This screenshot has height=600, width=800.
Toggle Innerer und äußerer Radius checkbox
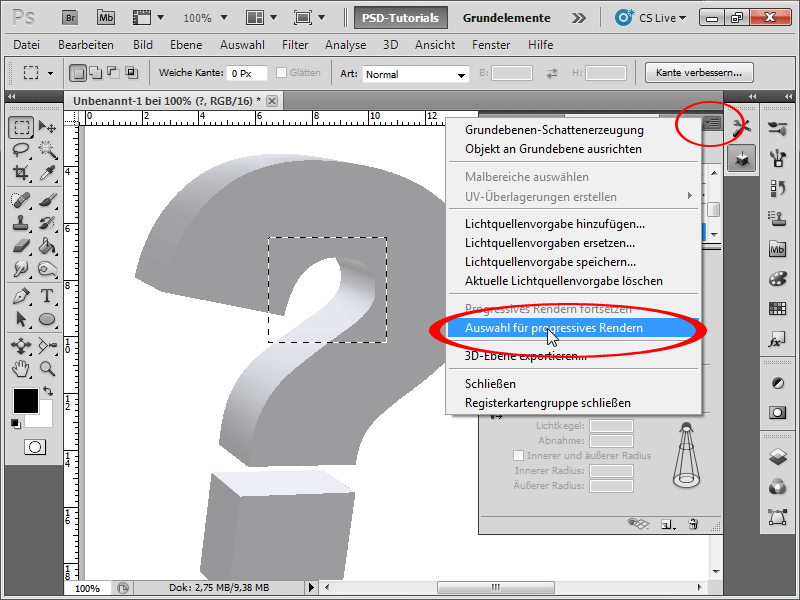518,455
